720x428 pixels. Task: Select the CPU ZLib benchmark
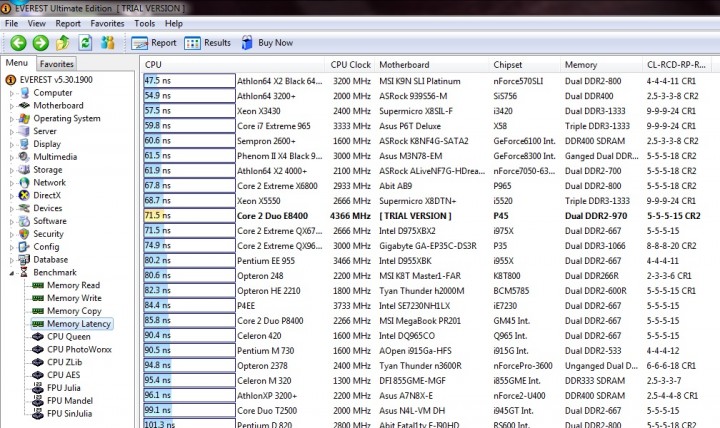coord(64,363)
